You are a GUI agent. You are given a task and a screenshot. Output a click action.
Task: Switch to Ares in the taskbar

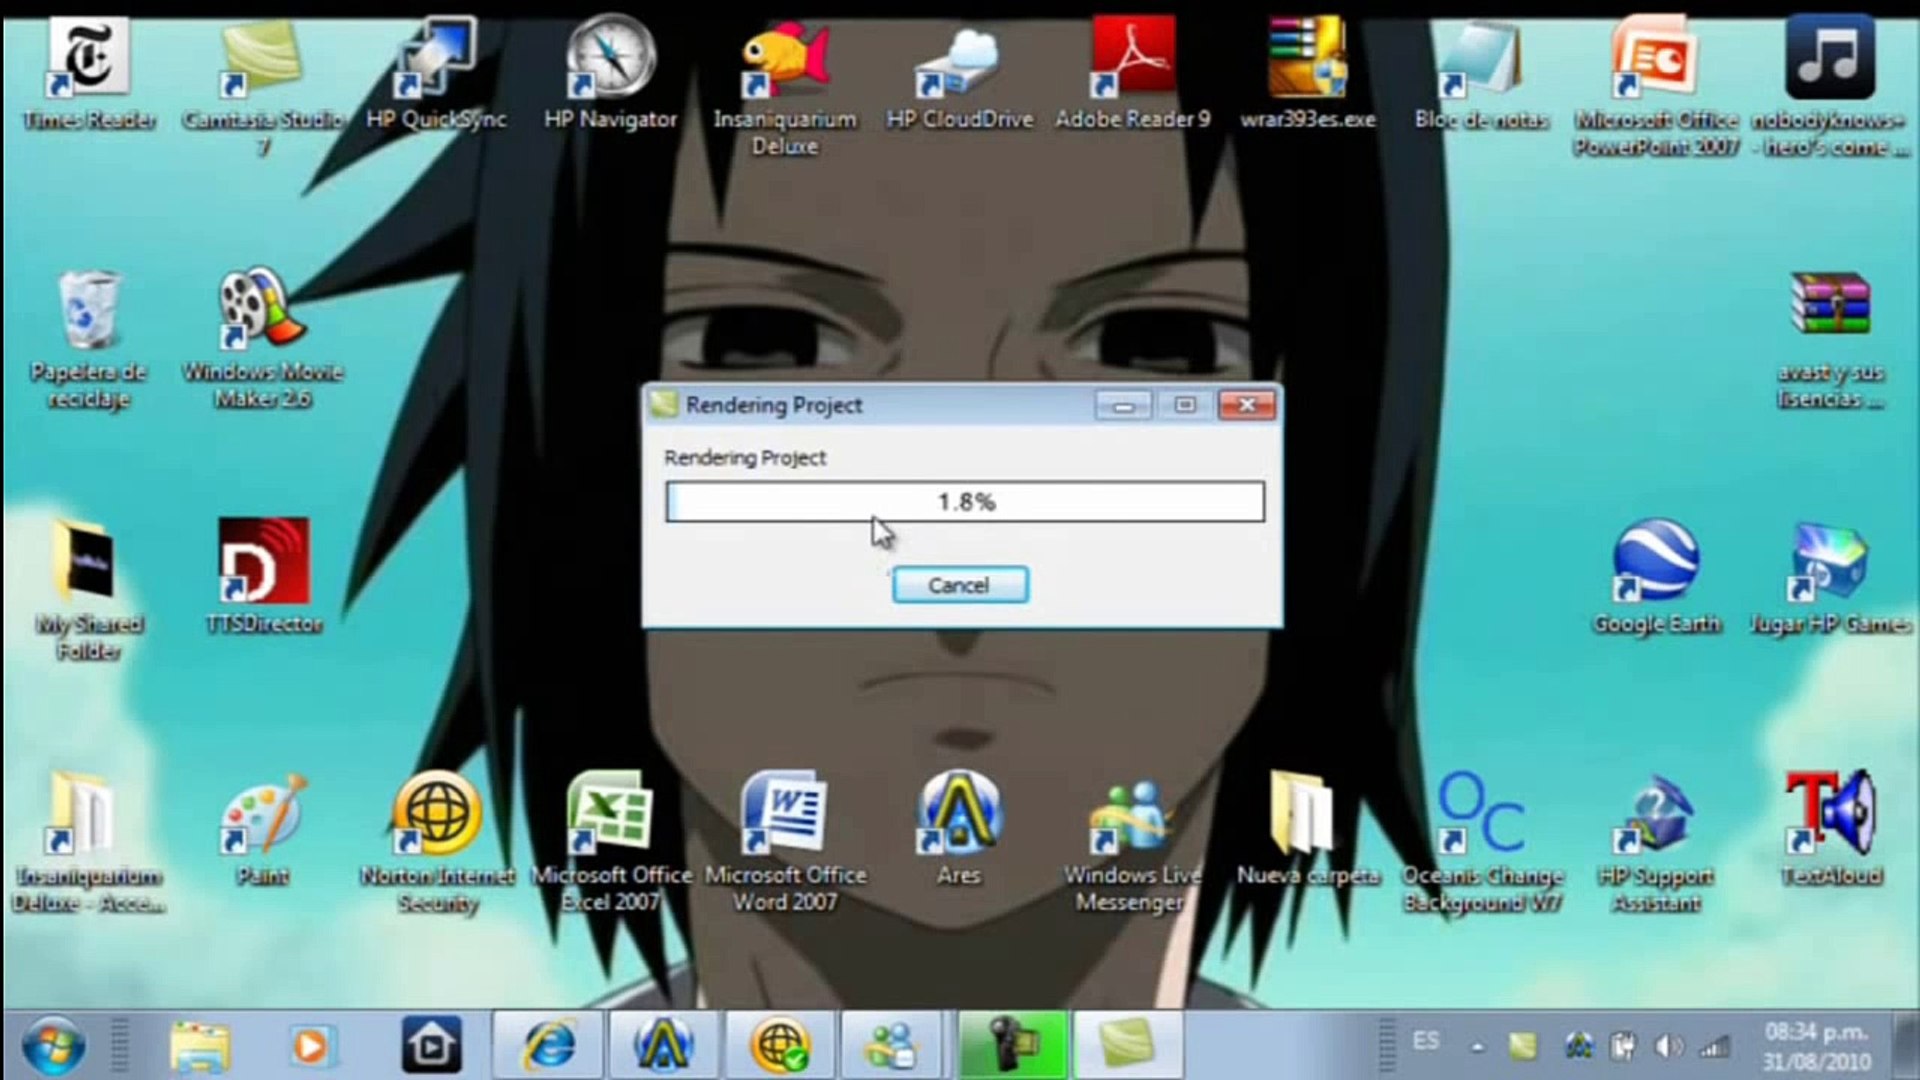pos(663,1046)
